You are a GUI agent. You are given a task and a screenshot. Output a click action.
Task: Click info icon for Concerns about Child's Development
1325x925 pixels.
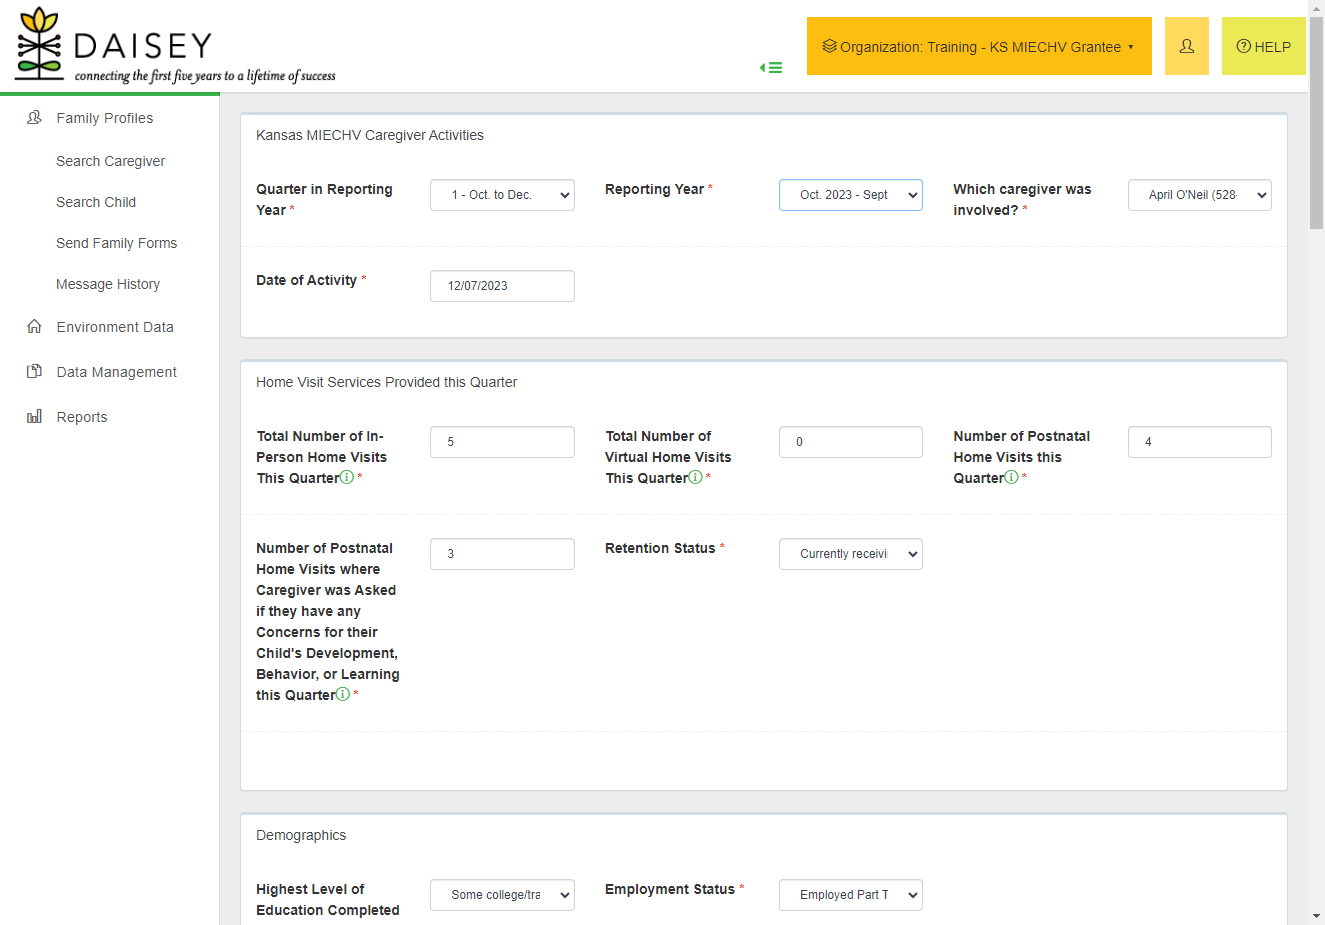tap(343, 694)
